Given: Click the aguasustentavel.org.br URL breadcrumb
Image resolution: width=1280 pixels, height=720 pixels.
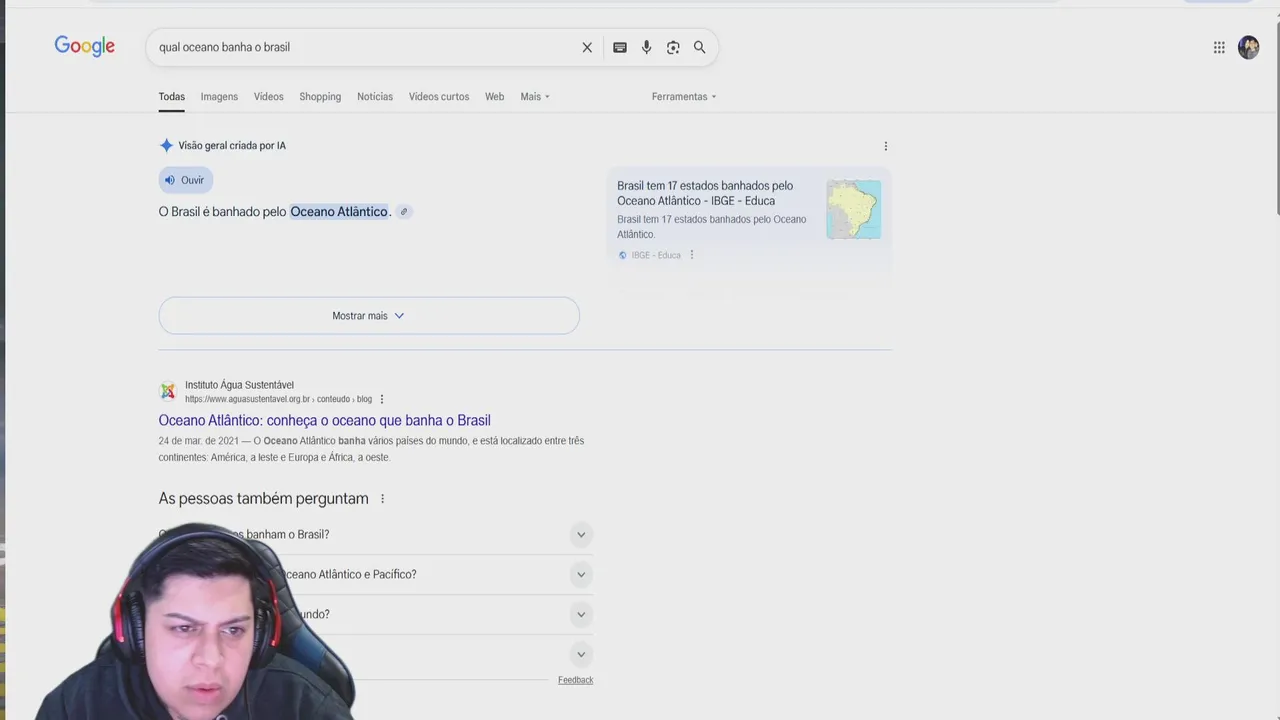Looking at the screenshot, I should click(278, 399).
